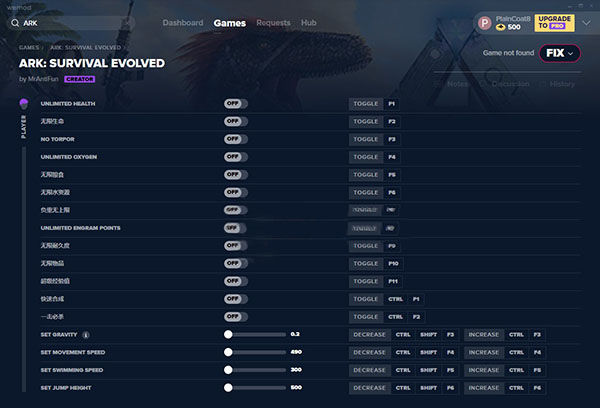600x408 pixels.
Task: Click INCREASE hotkey for Jump Height
Action: (484, 388)
